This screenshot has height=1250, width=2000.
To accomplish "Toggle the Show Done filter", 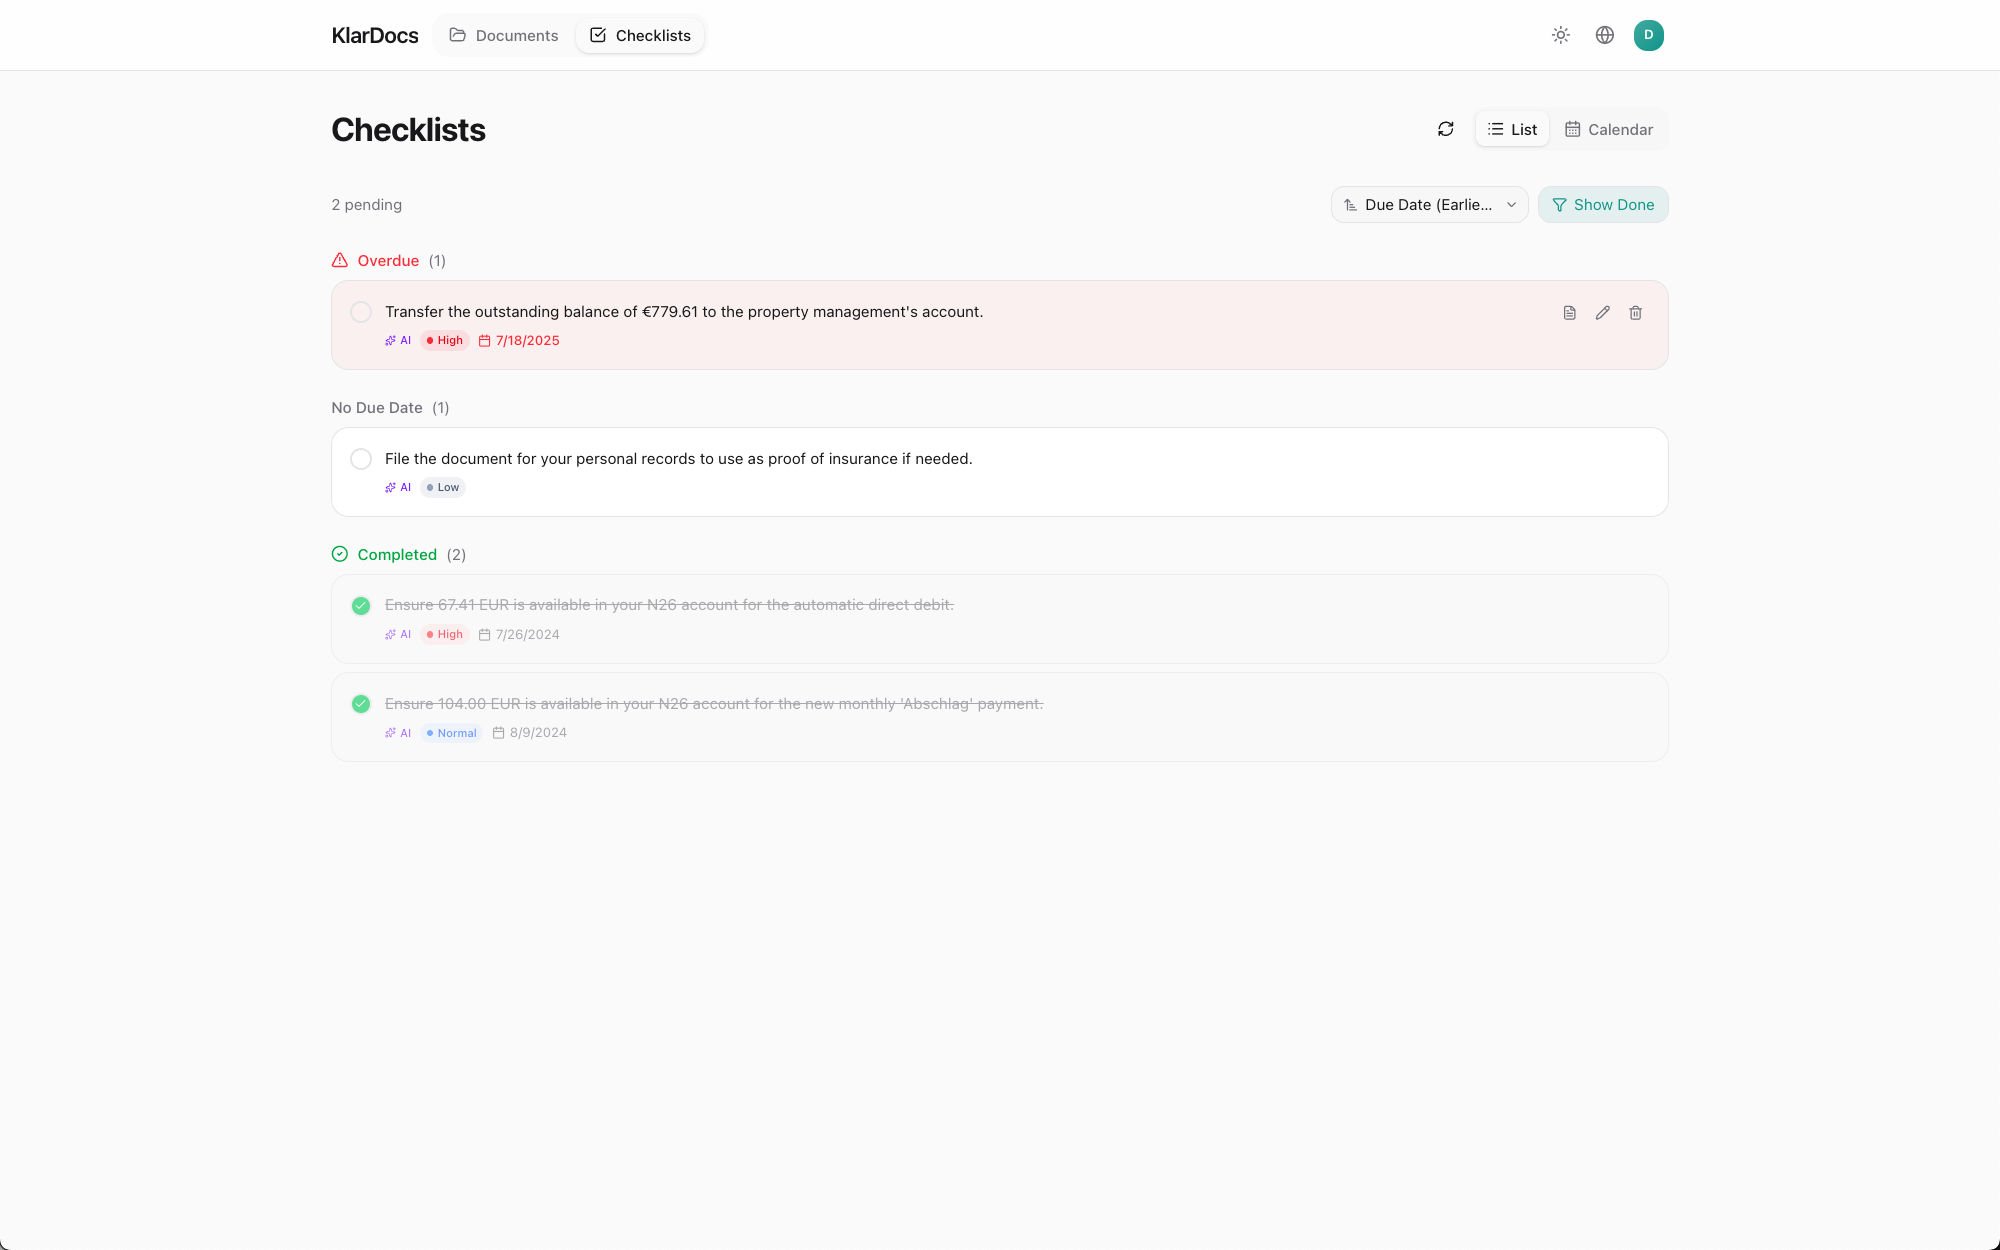I will click(1603, 204).
